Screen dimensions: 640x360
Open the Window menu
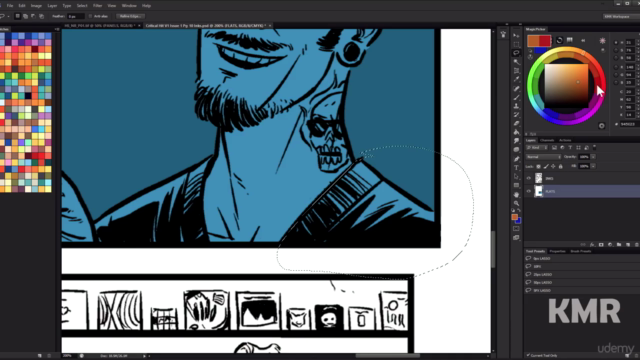point(129,6)
